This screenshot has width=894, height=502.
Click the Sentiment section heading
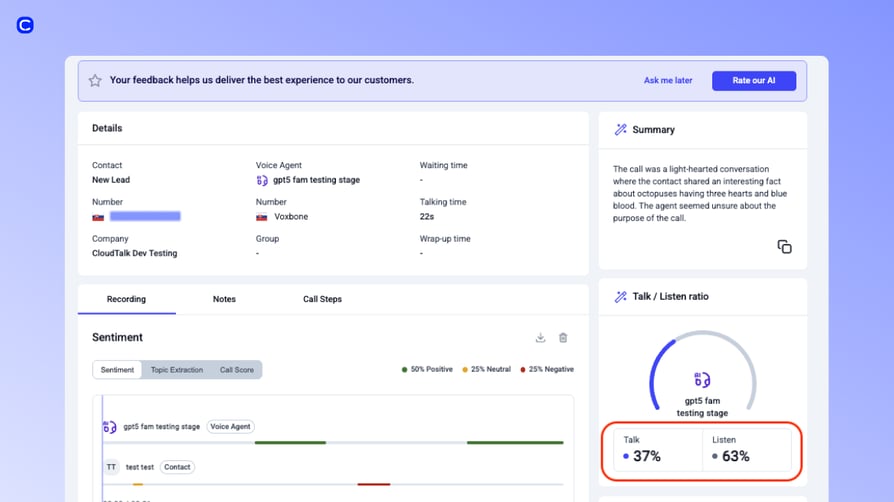coord(117,338)
